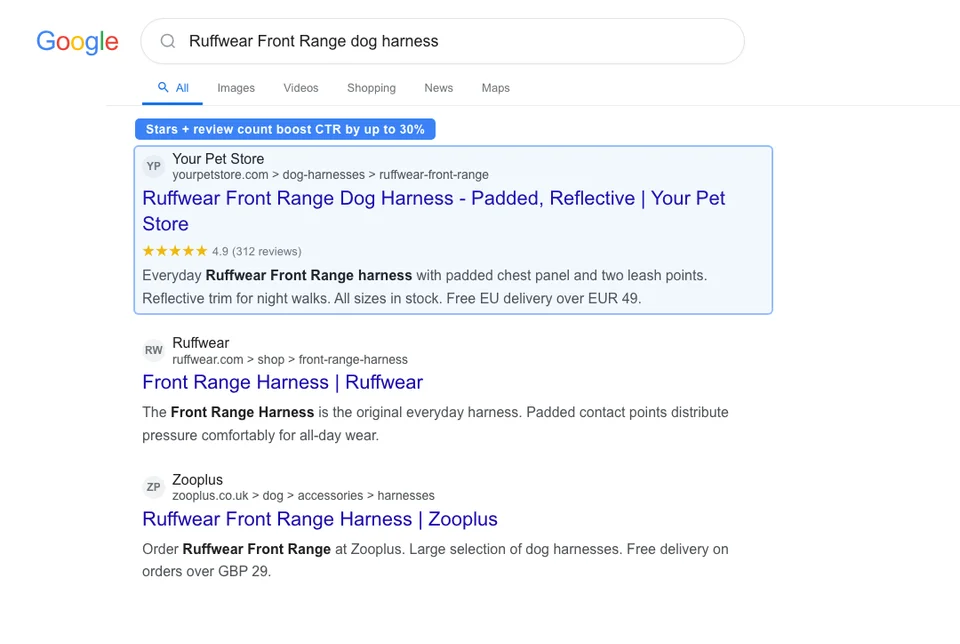Open the Maps tab
The height and width of the screenshot is (644, 960).
click(495, 88)
